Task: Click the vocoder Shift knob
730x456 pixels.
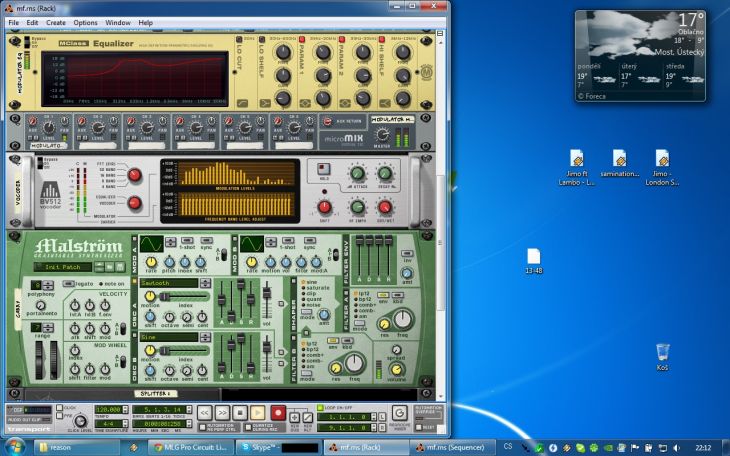Action: click(x=324, y=207)
